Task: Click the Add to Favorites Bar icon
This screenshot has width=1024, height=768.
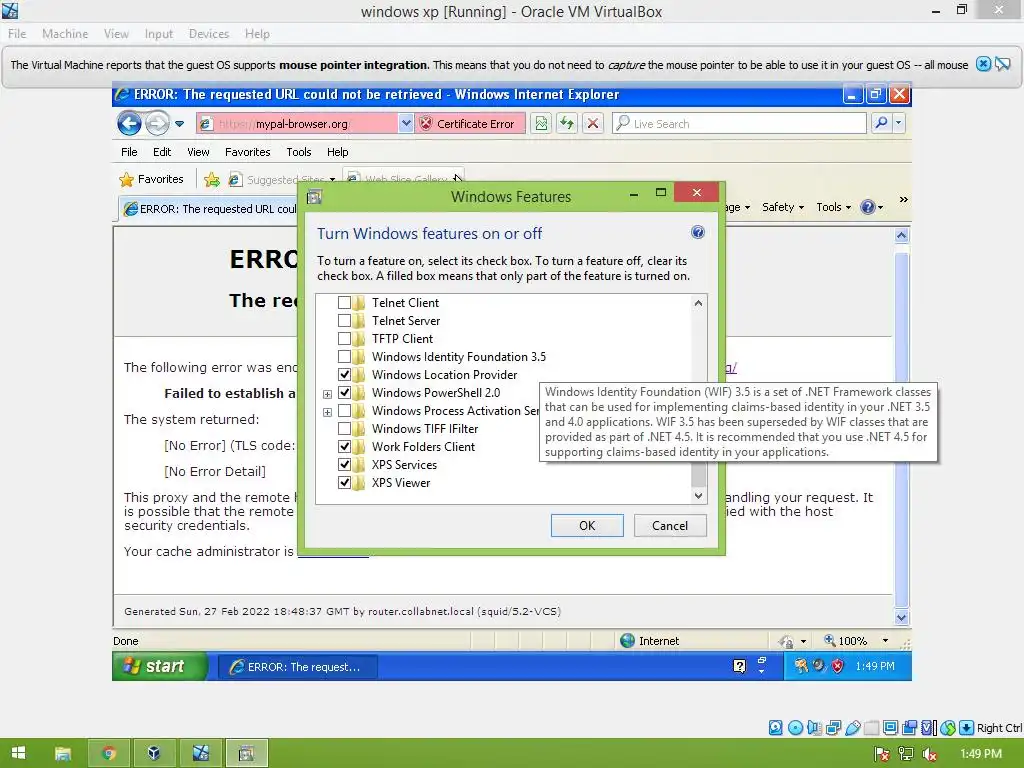Action: point(212,179)
